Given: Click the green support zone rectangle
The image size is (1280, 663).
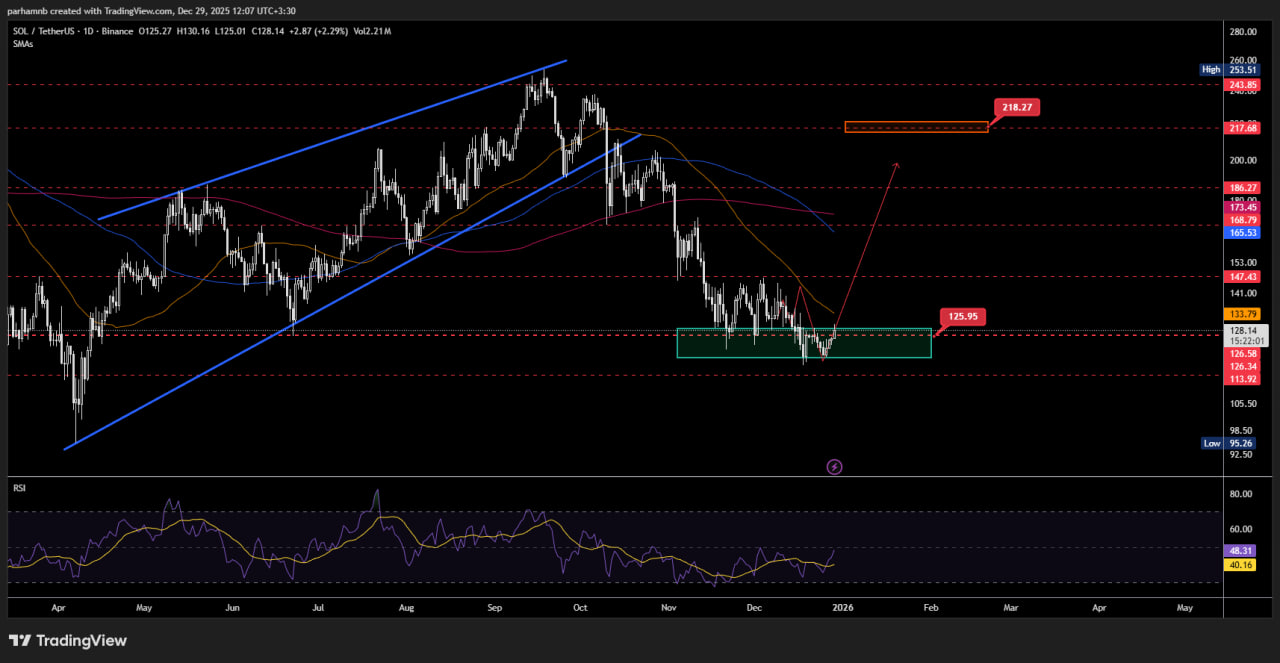Looking at the screenshot, I should coord(803,343).
